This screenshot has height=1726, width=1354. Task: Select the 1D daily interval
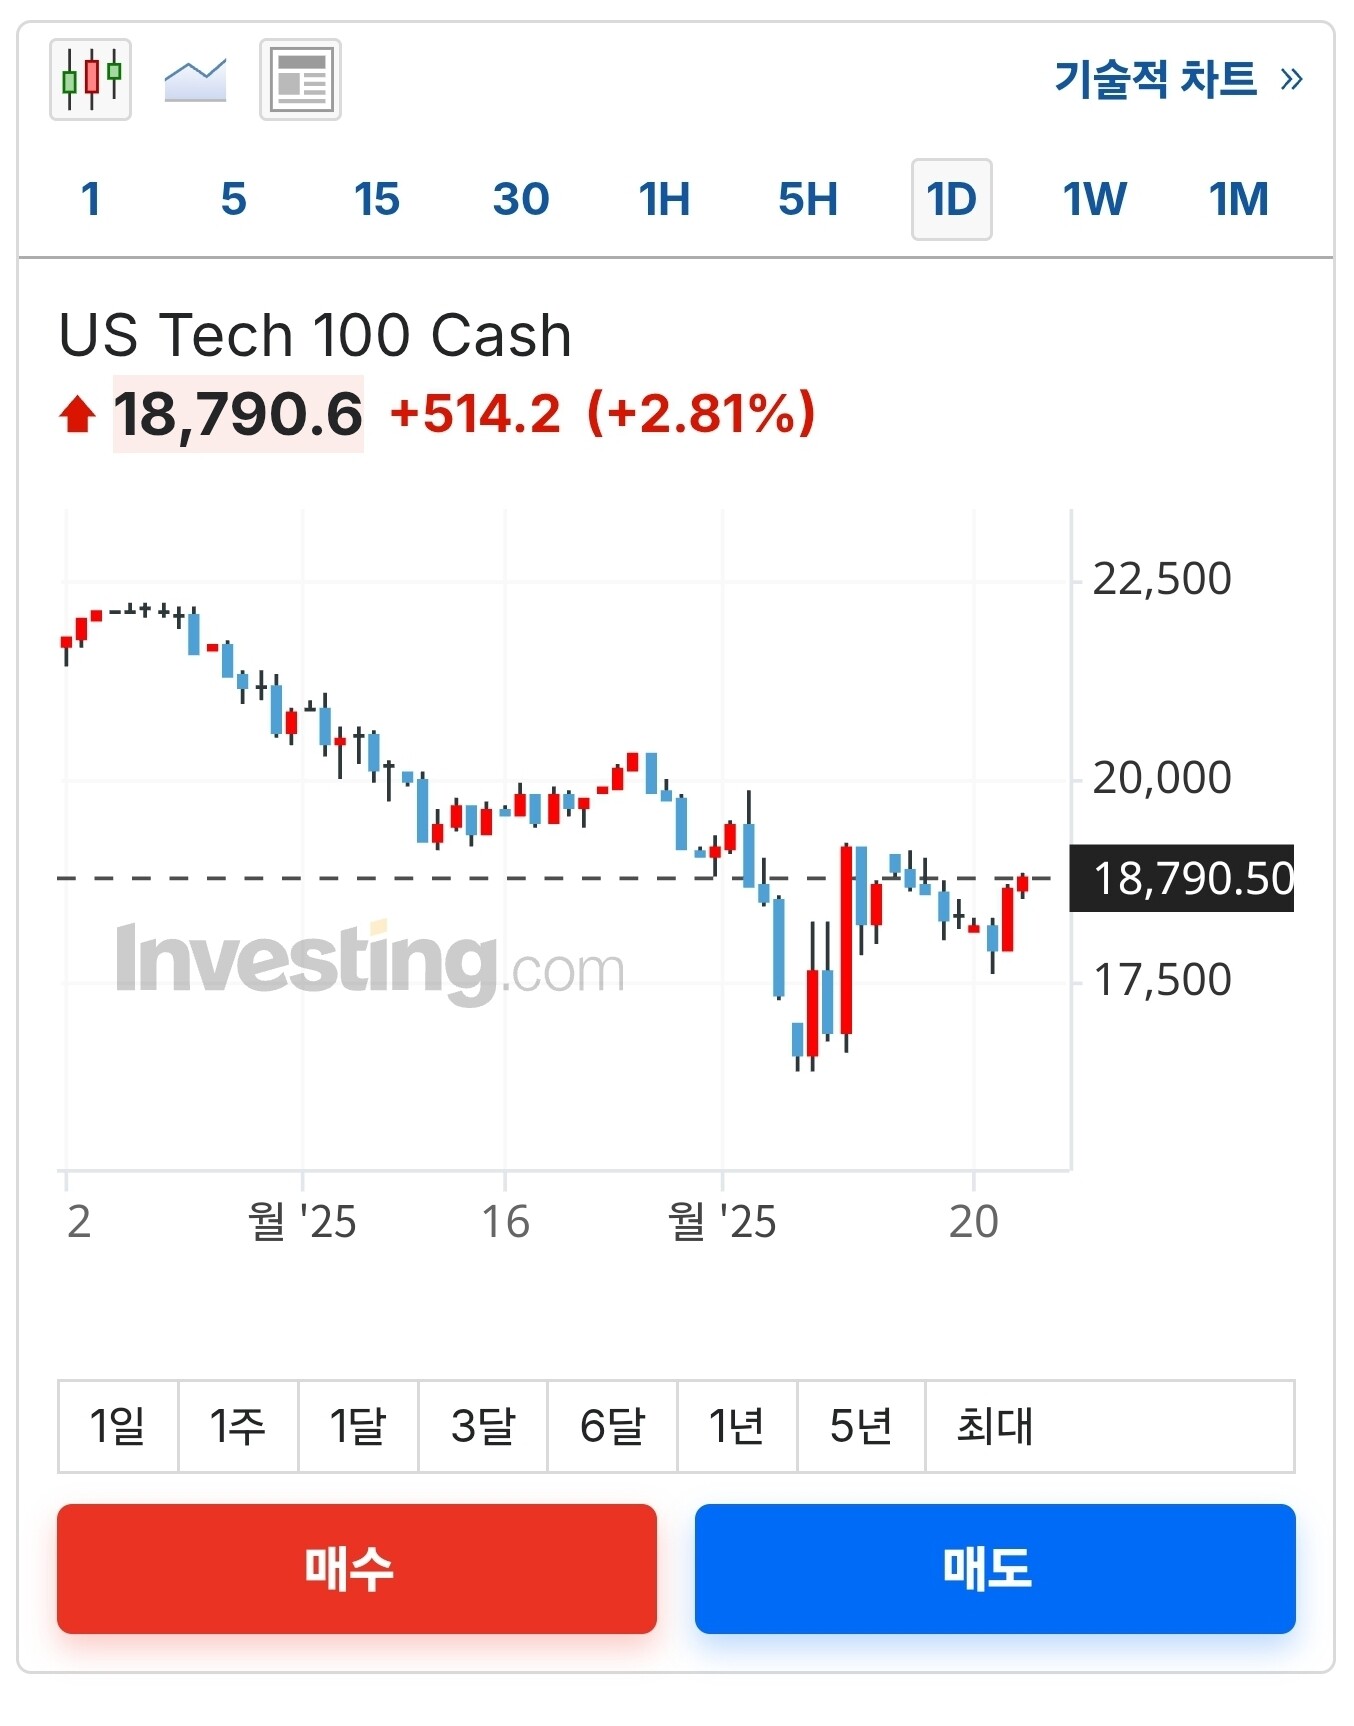pos(952,199)
